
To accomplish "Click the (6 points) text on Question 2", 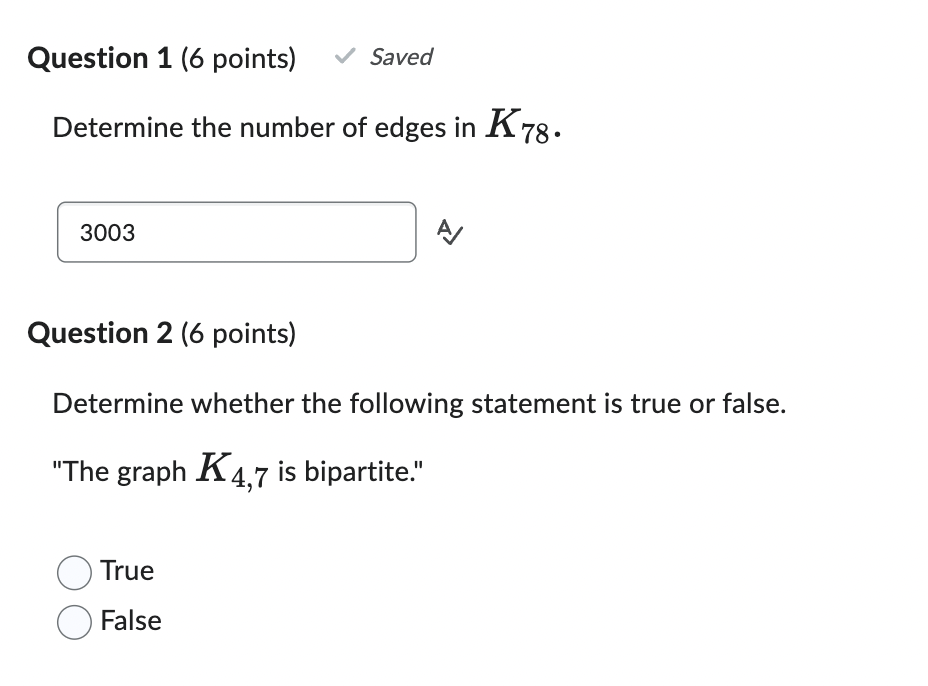I will (237, 333).
